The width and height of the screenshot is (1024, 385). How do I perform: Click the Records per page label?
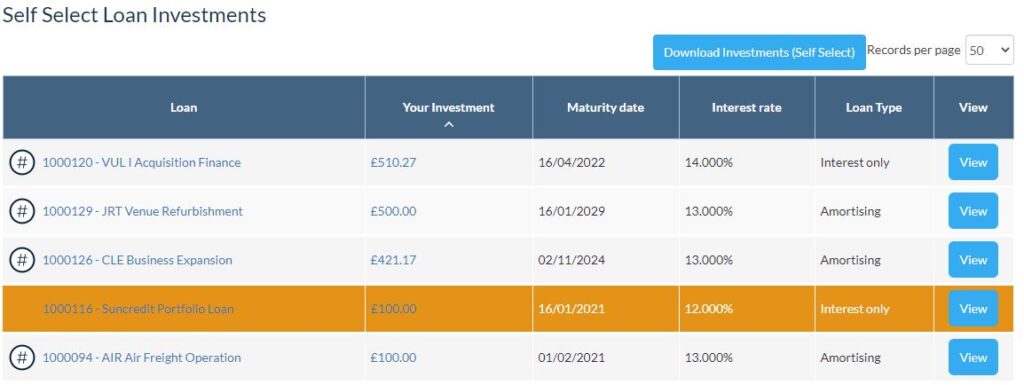tap(914, 50)
